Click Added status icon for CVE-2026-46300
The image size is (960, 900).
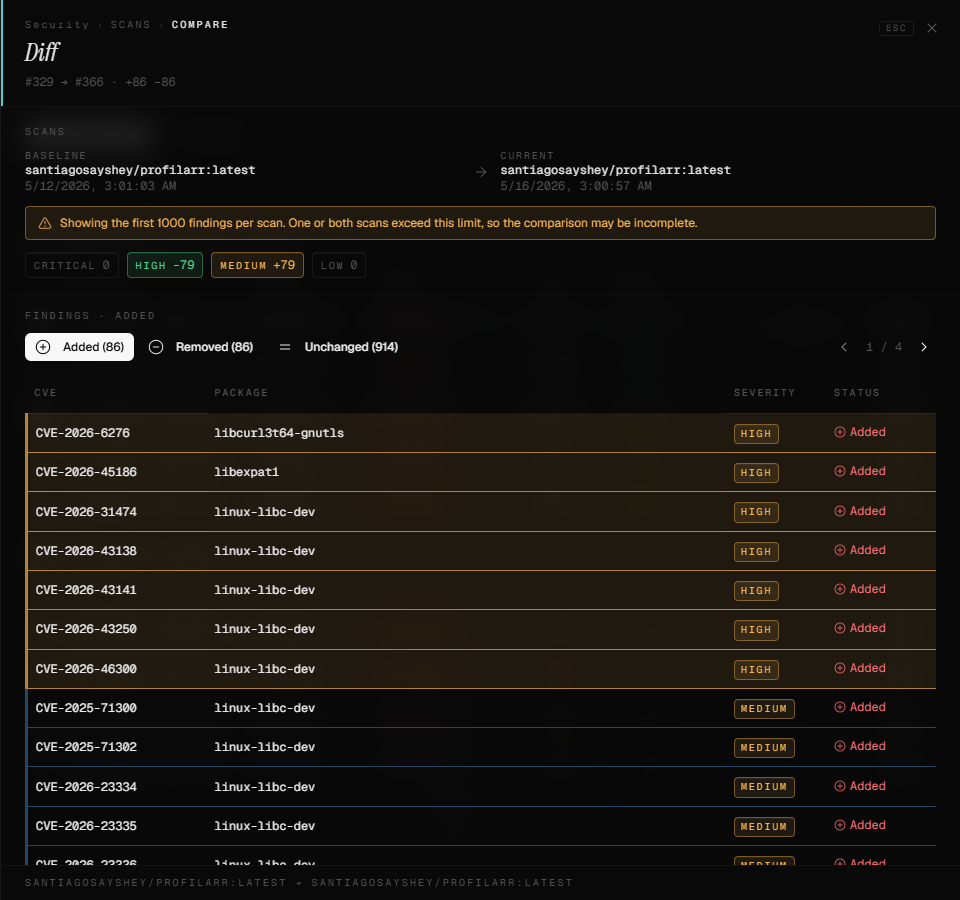click(x=840, y=668)
